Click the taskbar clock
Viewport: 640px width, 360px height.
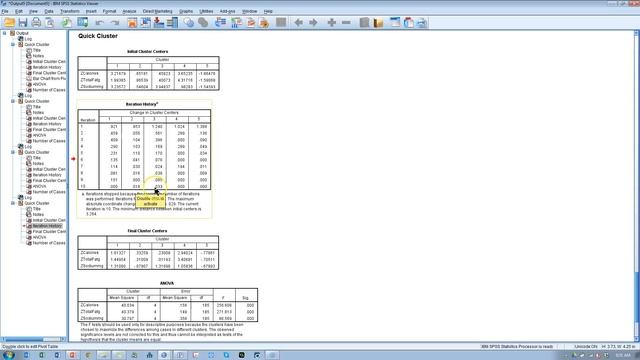[x=624, y=355]
